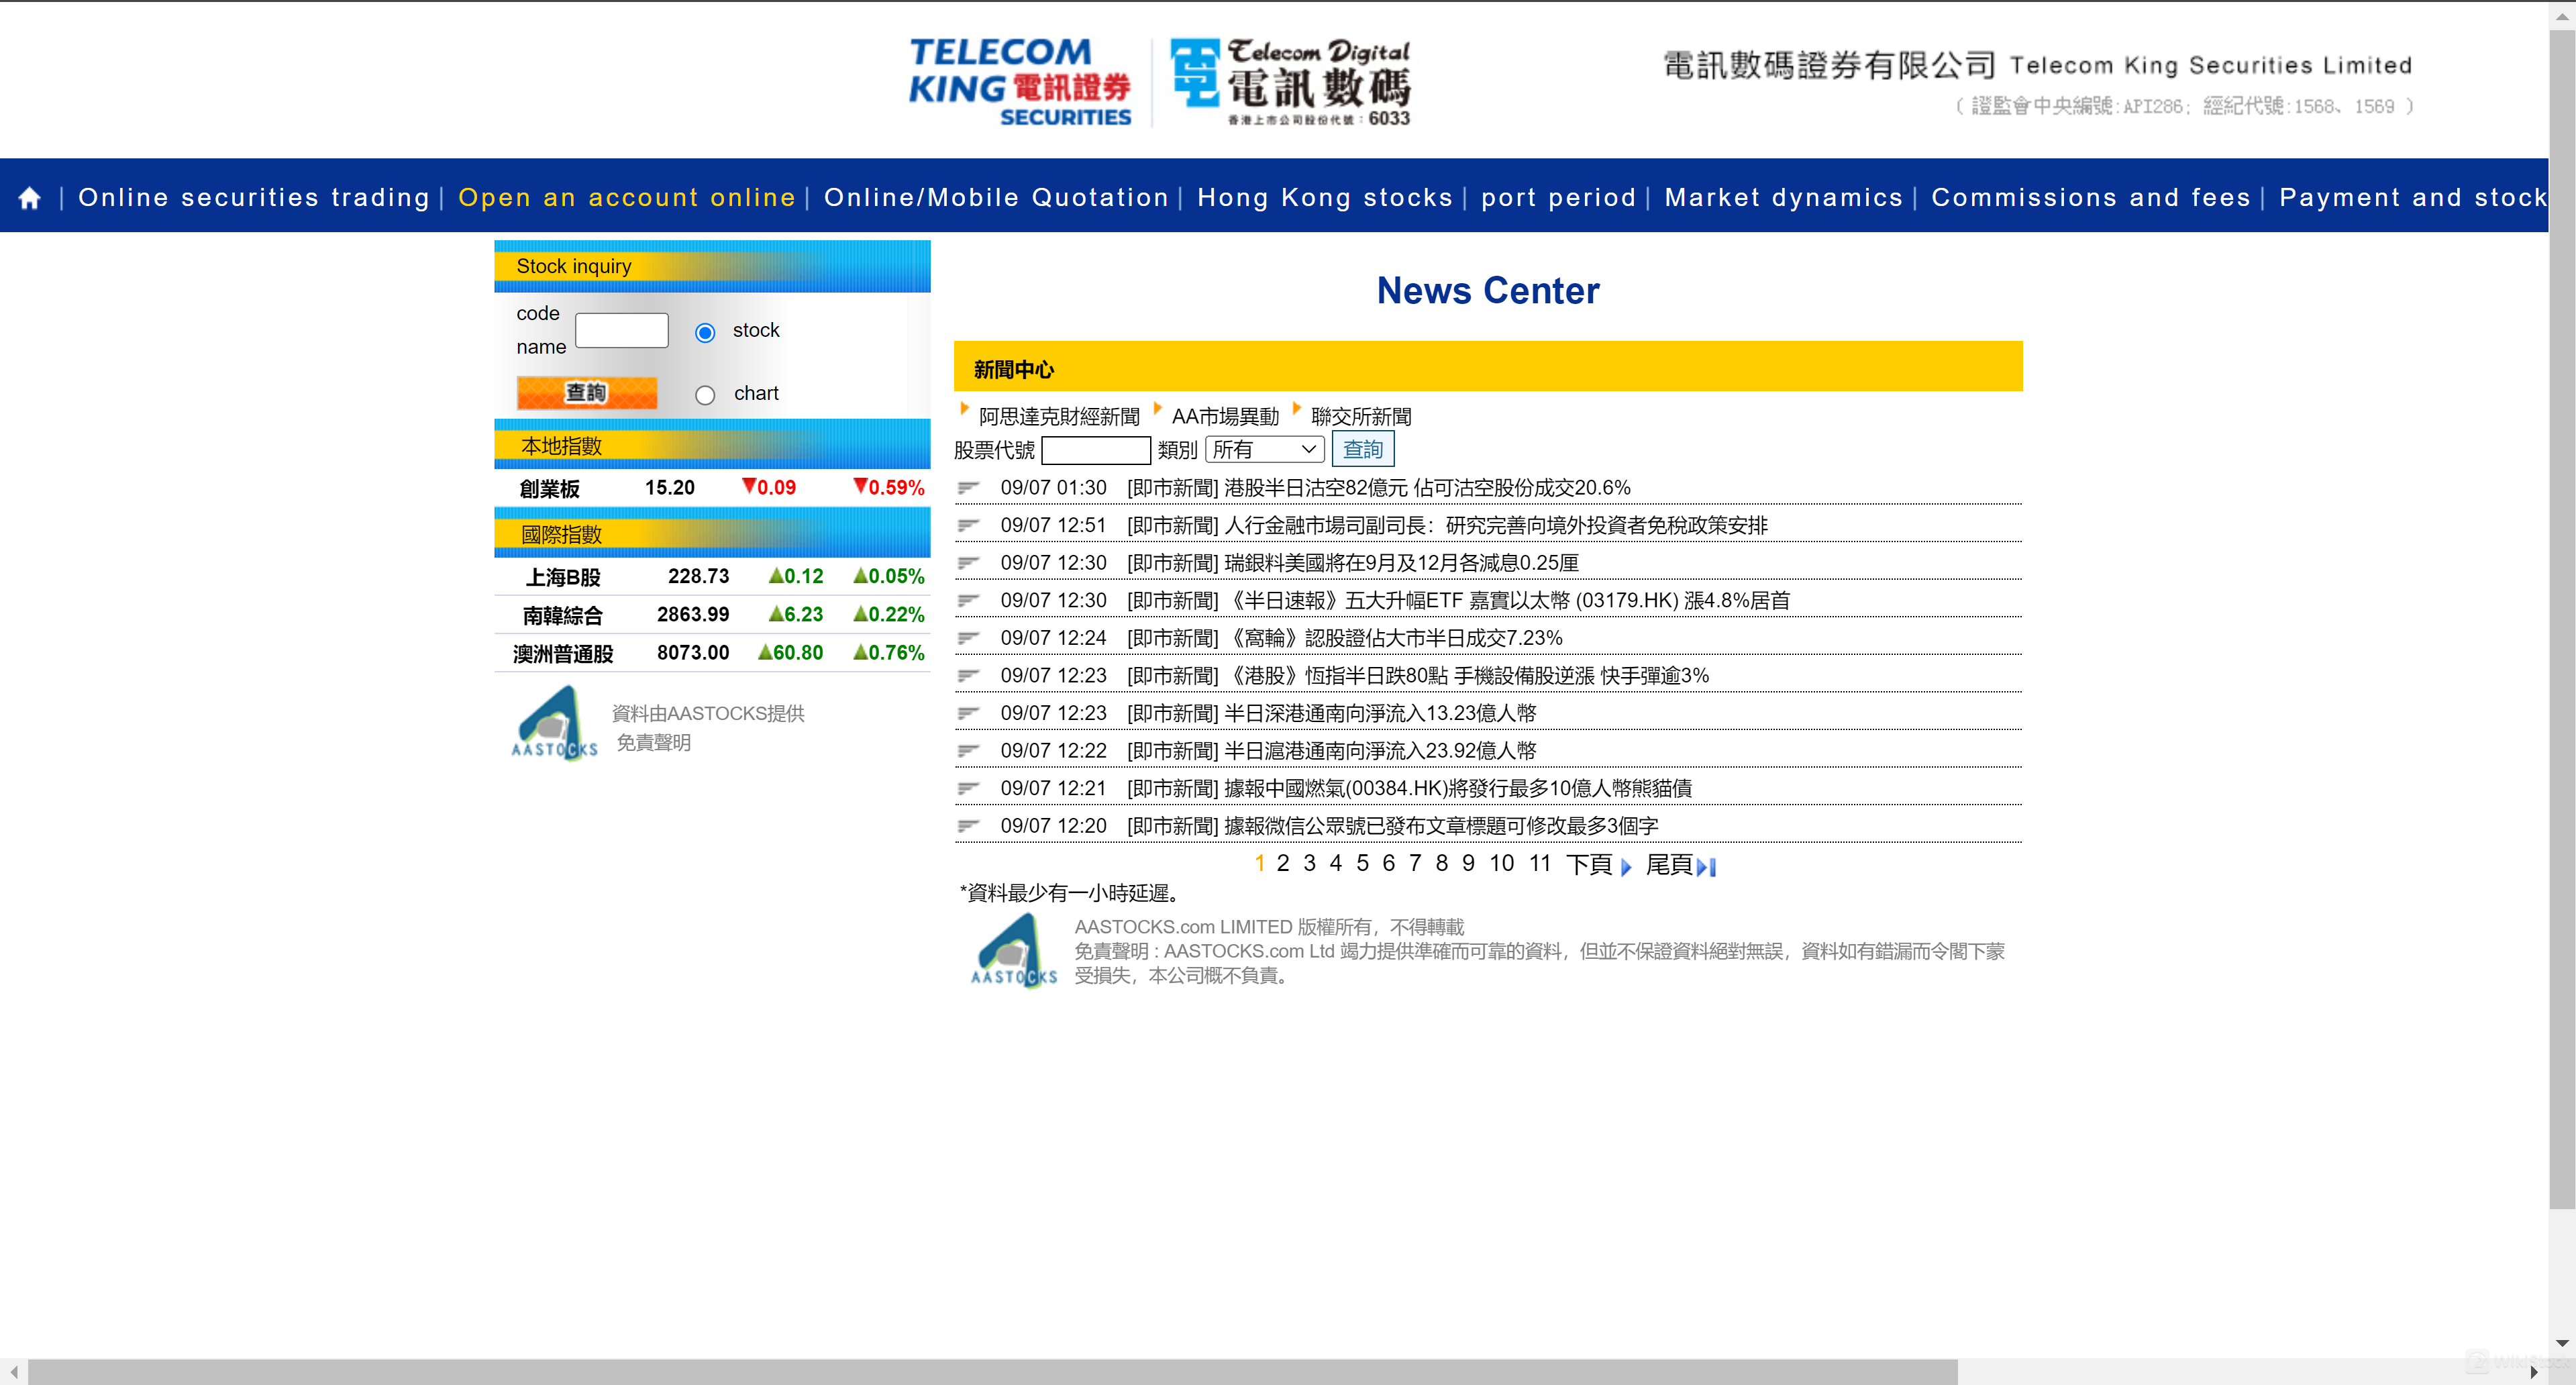Click the next page arrow icon

coord(1625,867)
